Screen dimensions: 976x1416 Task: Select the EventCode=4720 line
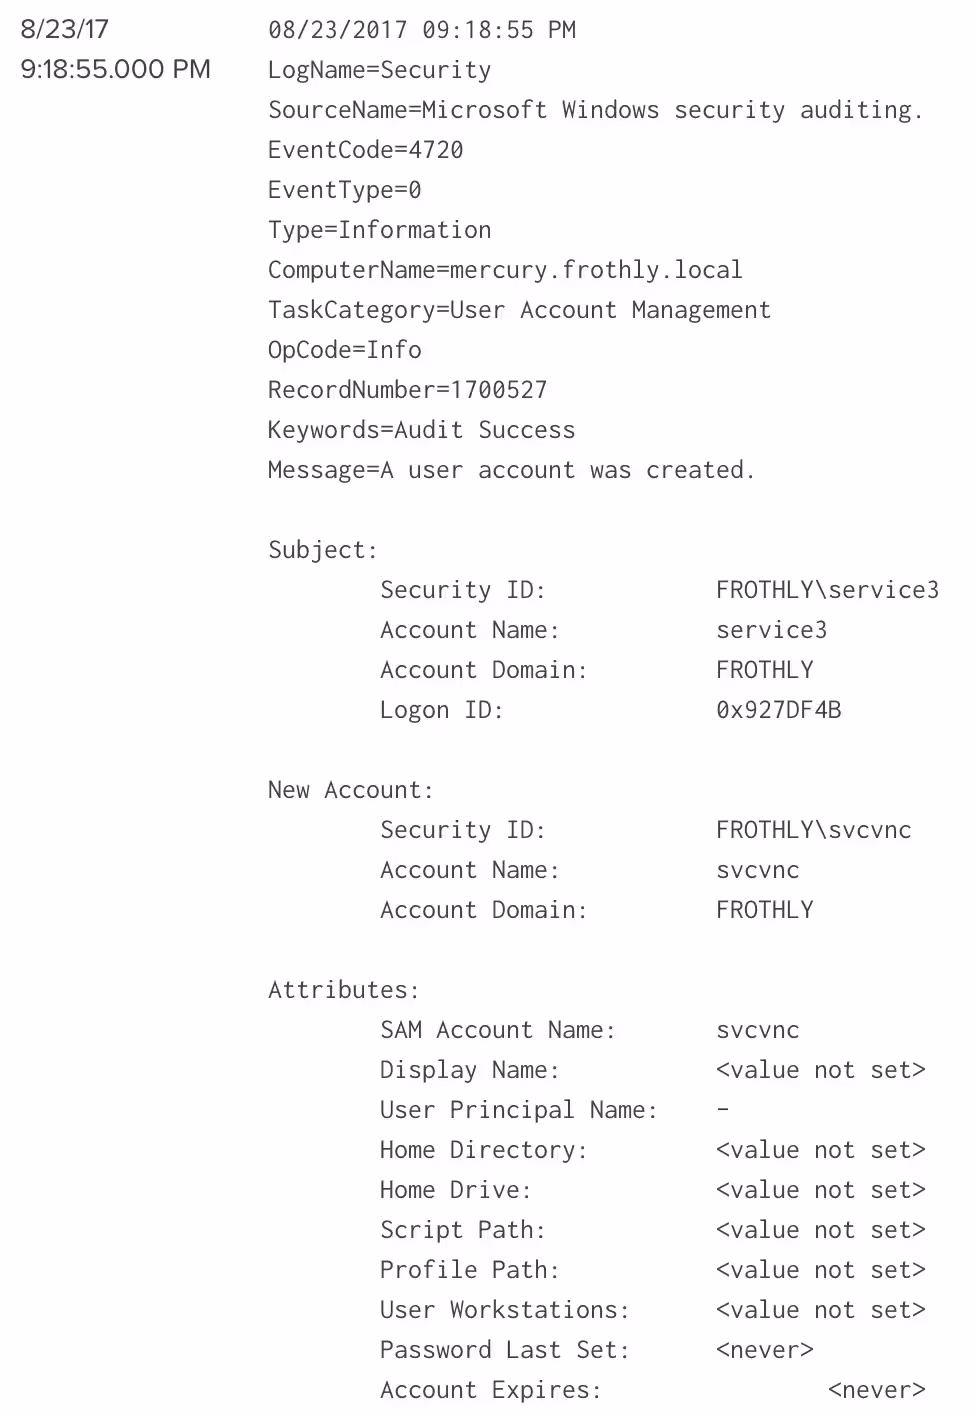point(365,150)
